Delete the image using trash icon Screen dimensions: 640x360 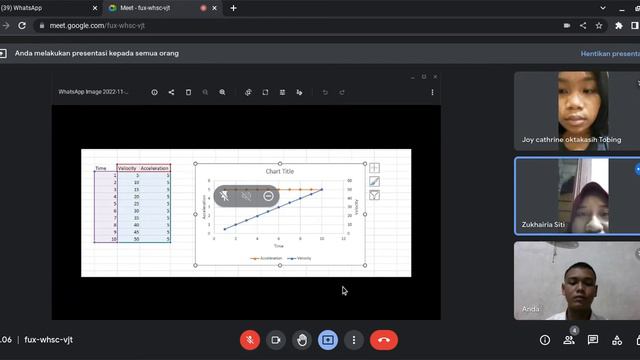[x=188, y=92]
